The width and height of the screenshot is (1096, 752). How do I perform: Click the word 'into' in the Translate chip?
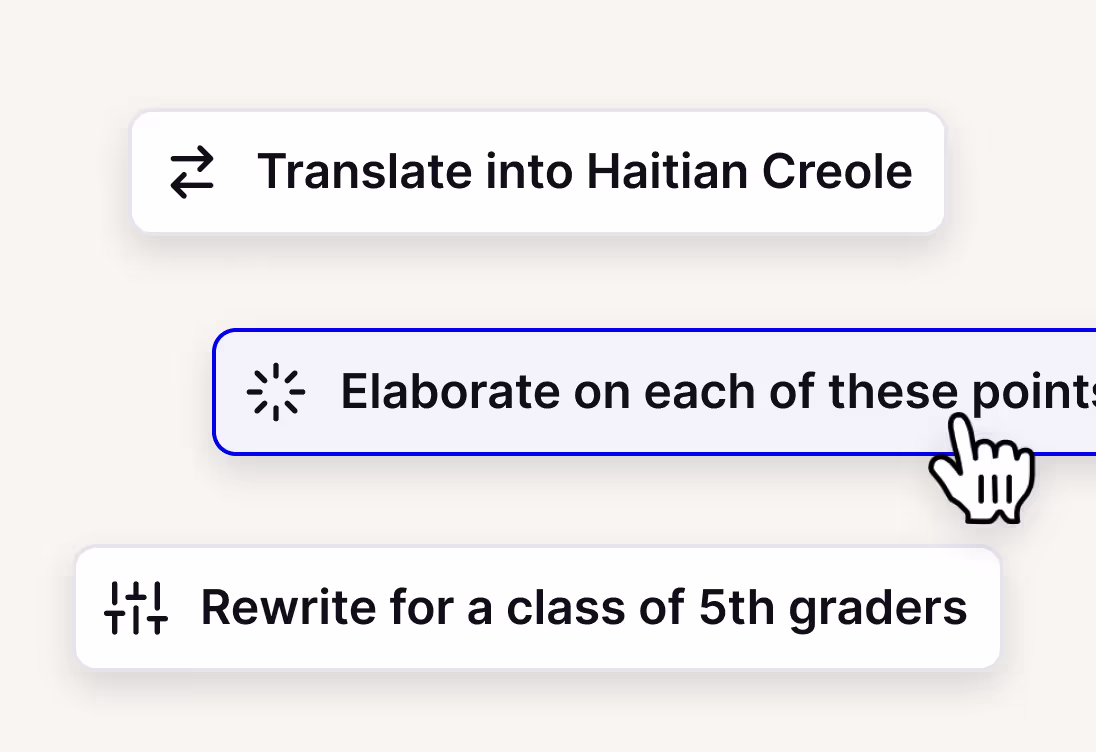coord(529,172)
